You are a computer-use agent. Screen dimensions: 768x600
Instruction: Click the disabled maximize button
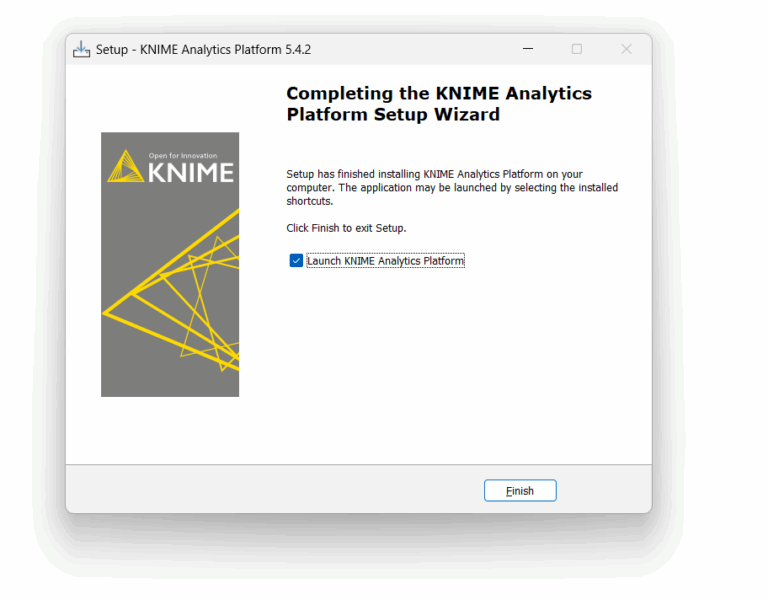point(576,49)
